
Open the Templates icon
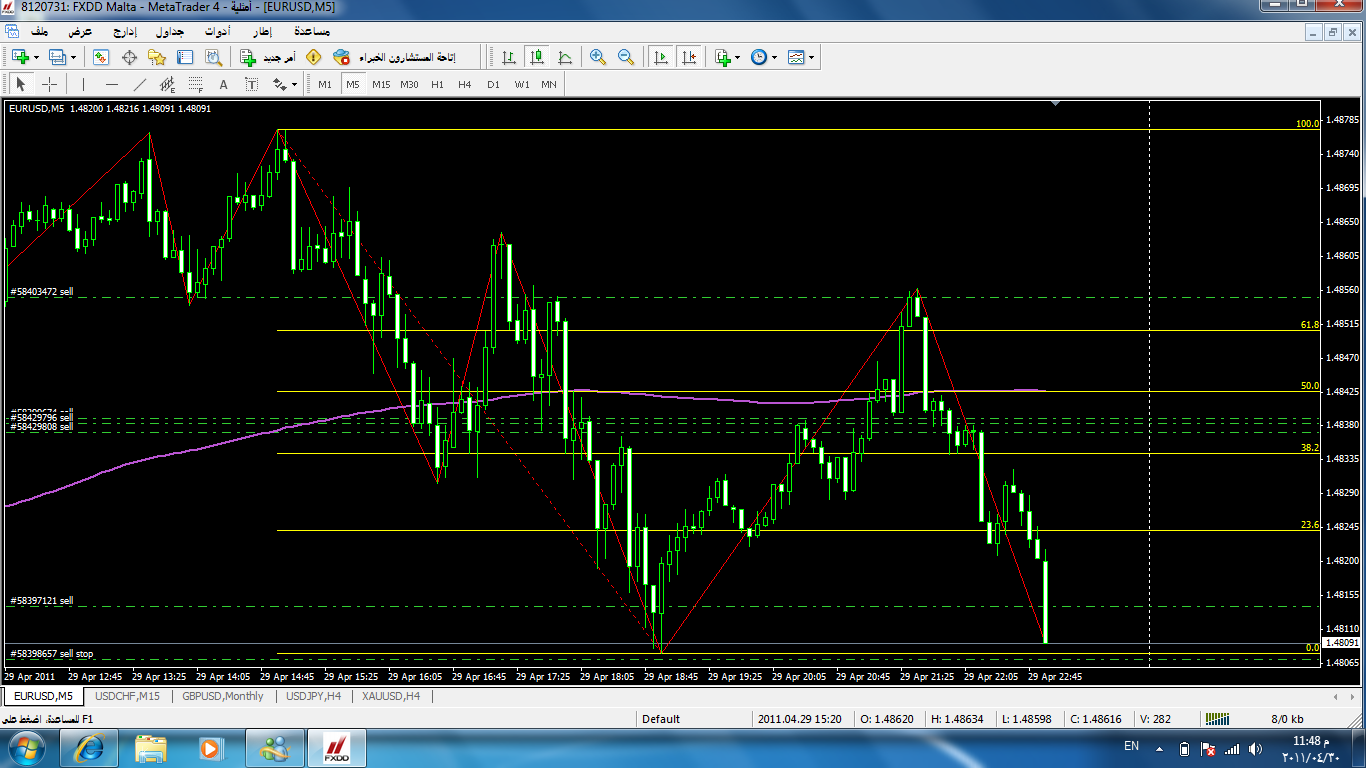click(x=796, y=58)
